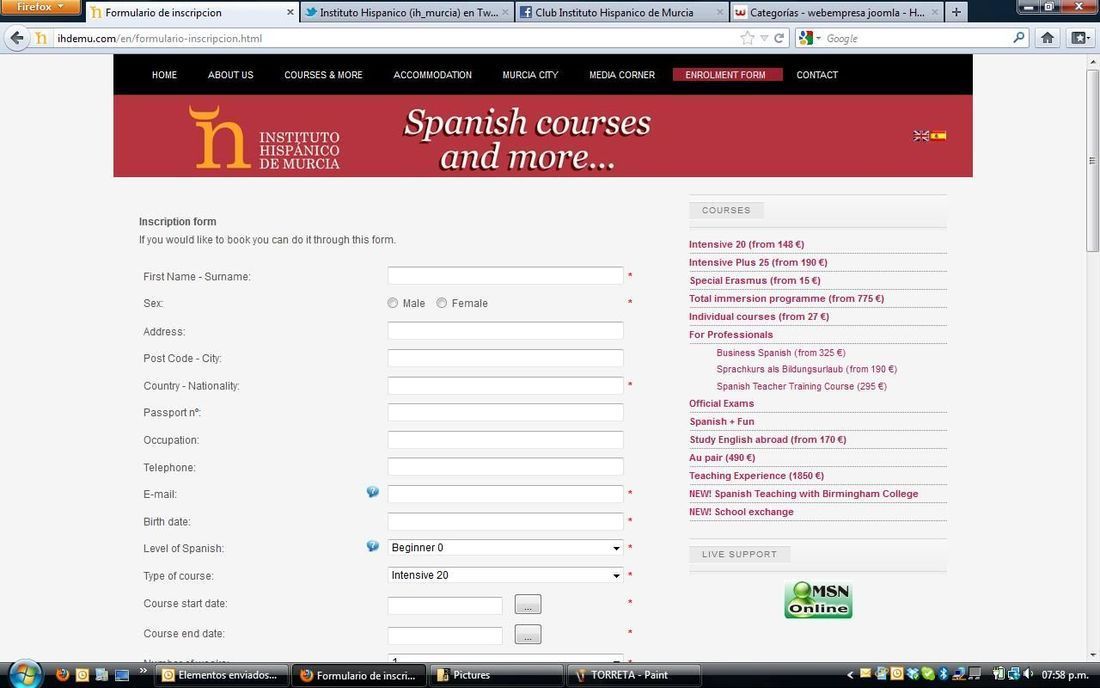
Task: Switch to the Instituto Hispanico Twitter tab
Action: 408,12
